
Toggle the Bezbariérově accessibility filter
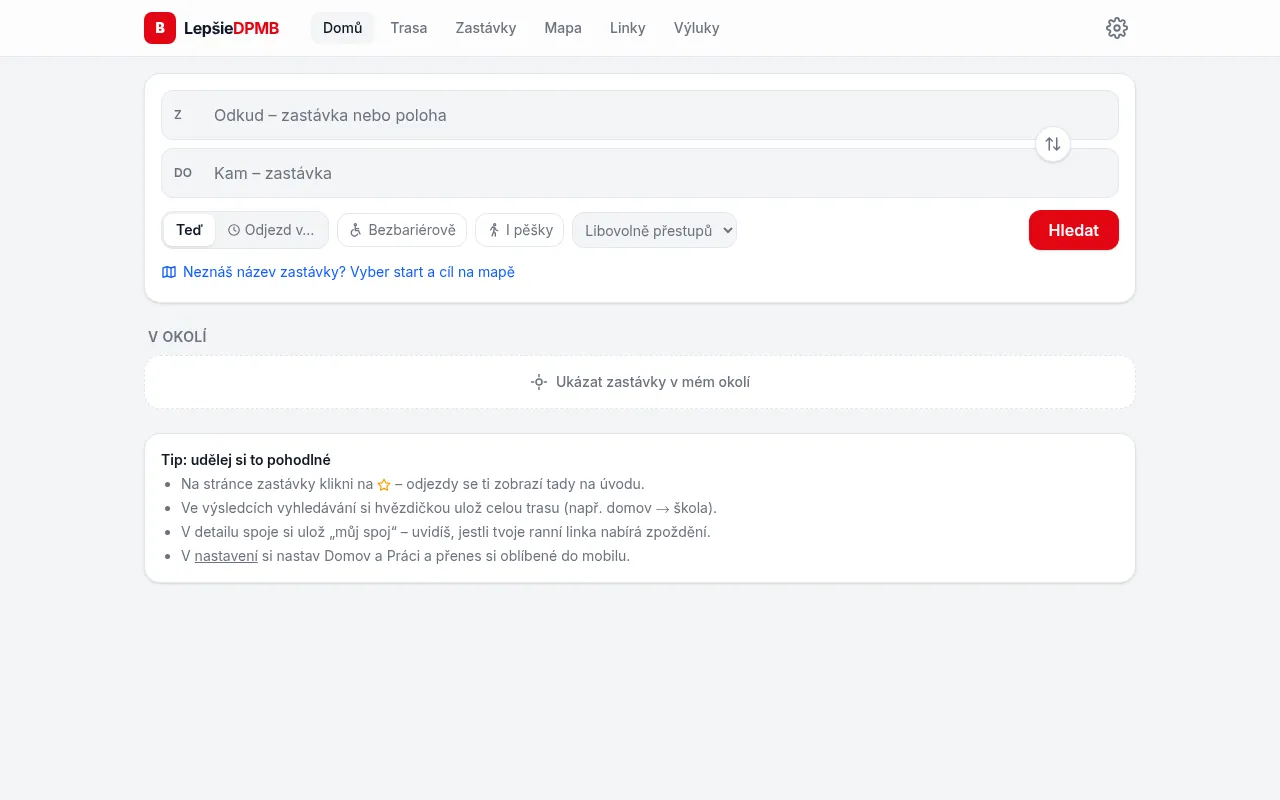tap(402, 230)
